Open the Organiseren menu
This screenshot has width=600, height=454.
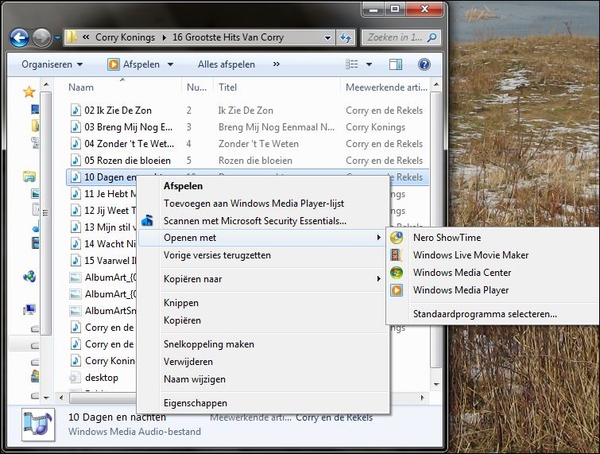(x=52, y=64)
